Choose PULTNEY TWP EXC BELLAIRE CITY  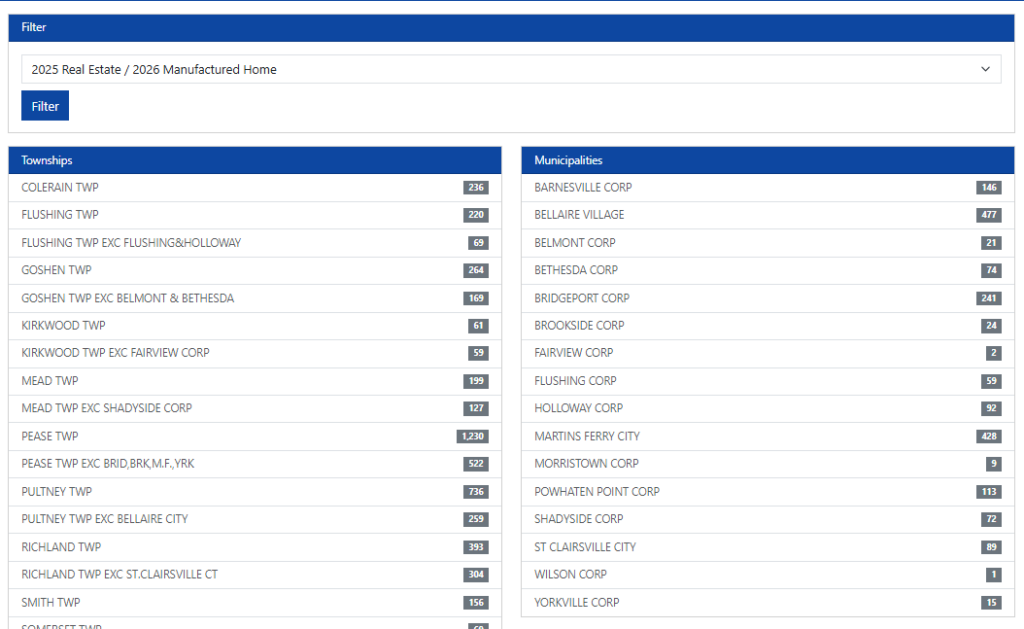(x=105, y=519)
